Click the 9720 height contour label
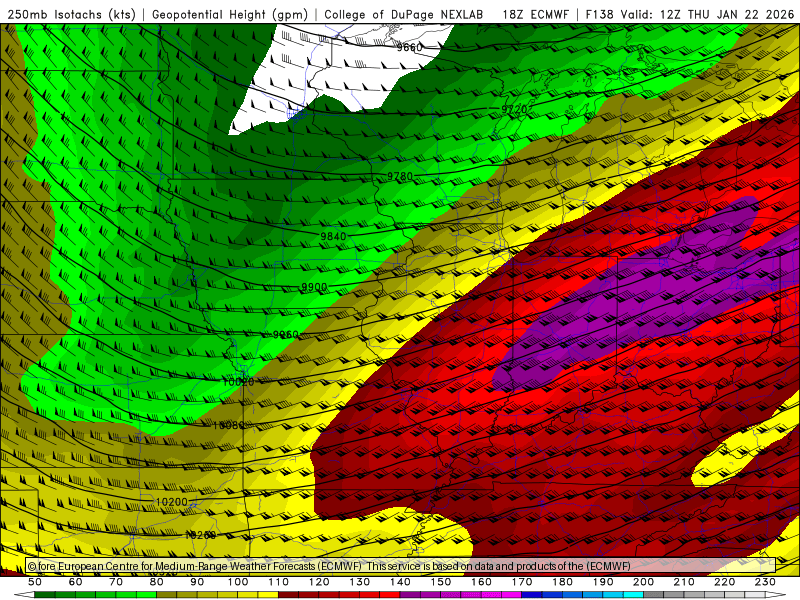Viewport: 800px width, 600px height. click(x=514, y=110)
